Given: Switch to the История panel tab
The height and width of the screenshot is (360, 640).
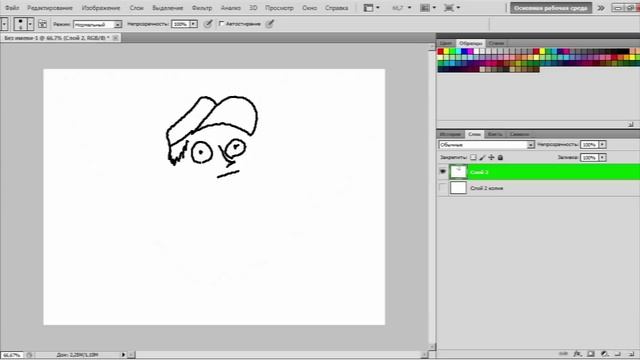Looking at the screenshot, I should (450, 134).
